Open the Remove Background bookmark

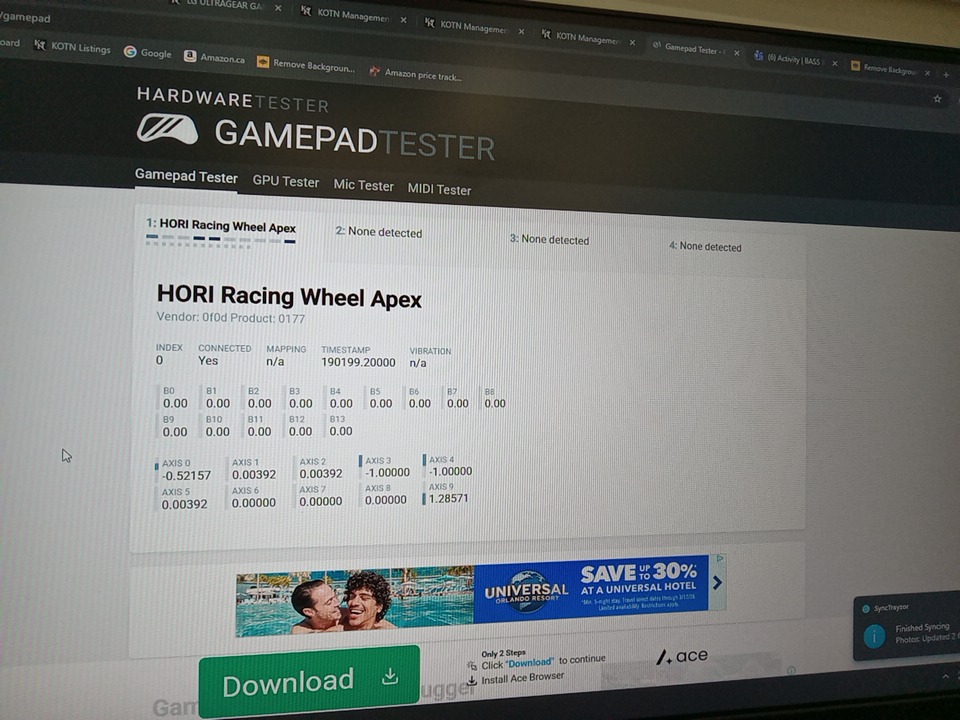[306, 66]
